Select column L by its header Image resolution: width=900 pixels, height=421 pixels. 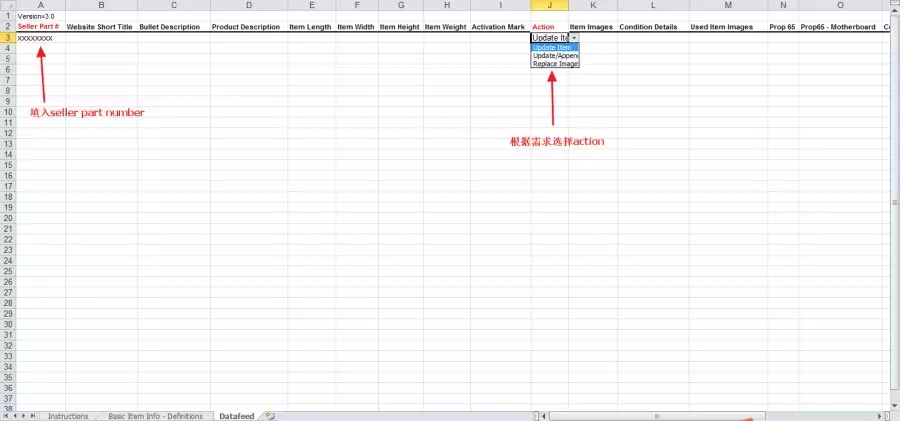click(653, 5)
